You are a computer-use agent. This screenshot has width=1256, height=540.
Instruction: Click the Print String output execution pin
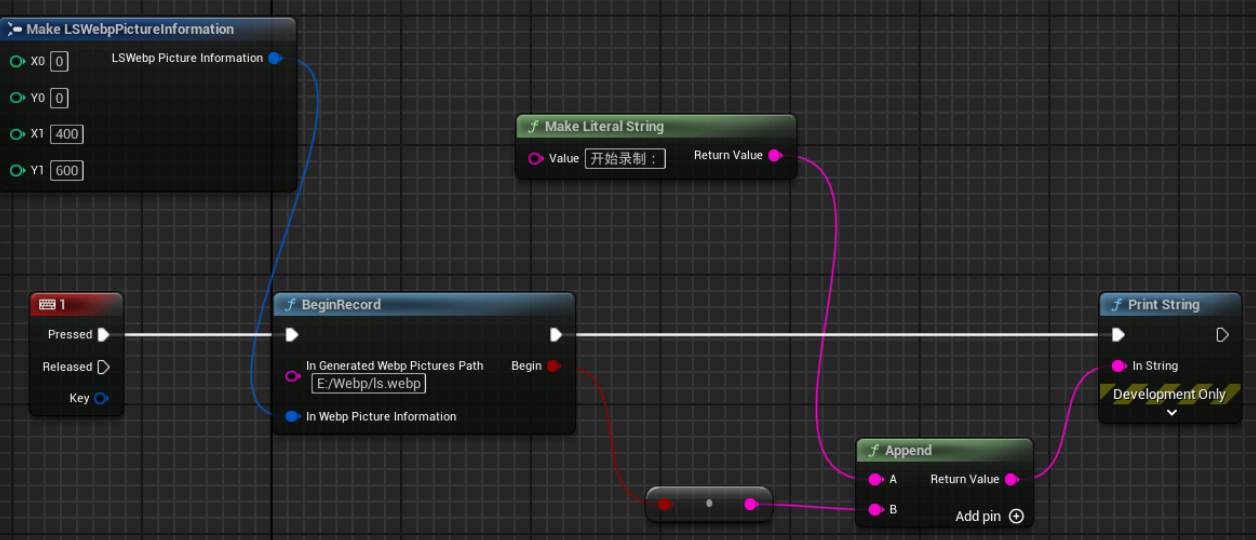[x=1222, y=335]
